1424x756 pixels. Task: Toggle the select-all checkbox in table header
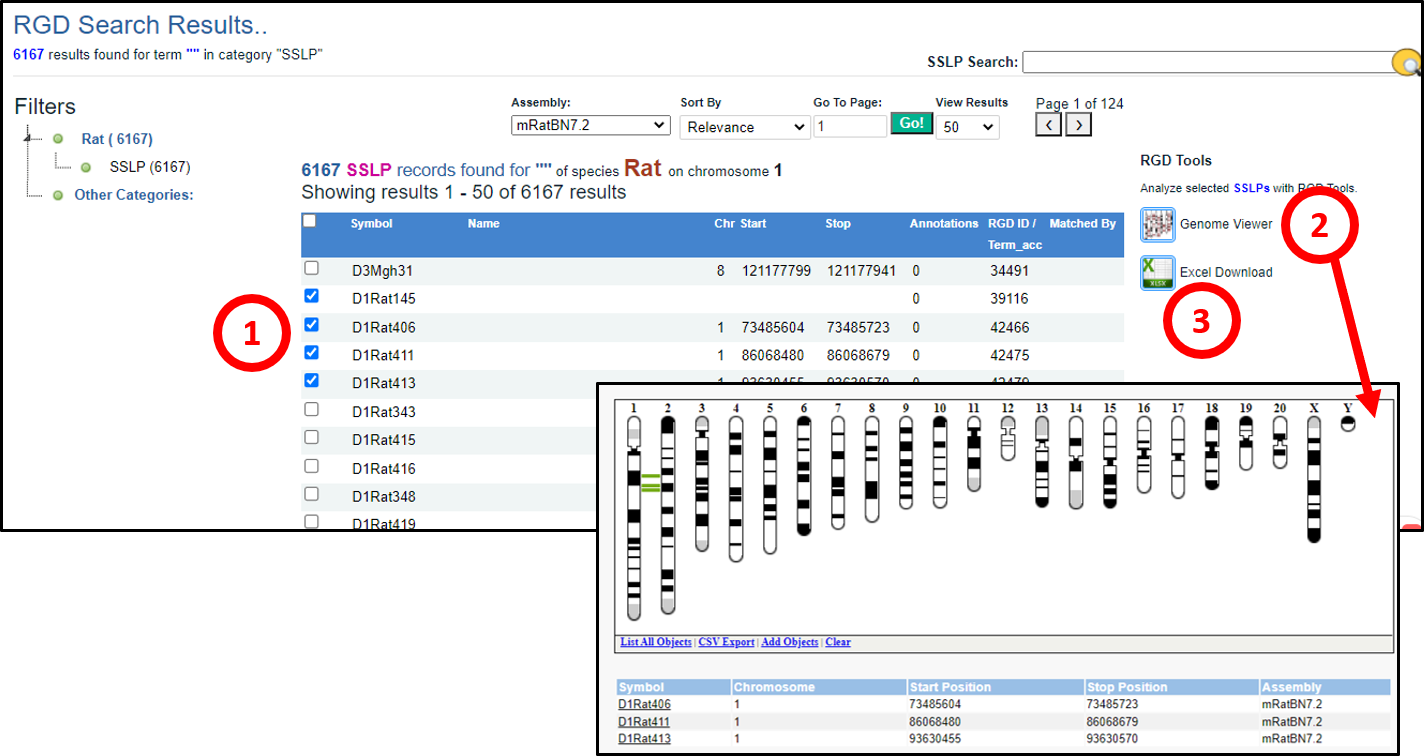pyautogui.click(x=310, y=222)
